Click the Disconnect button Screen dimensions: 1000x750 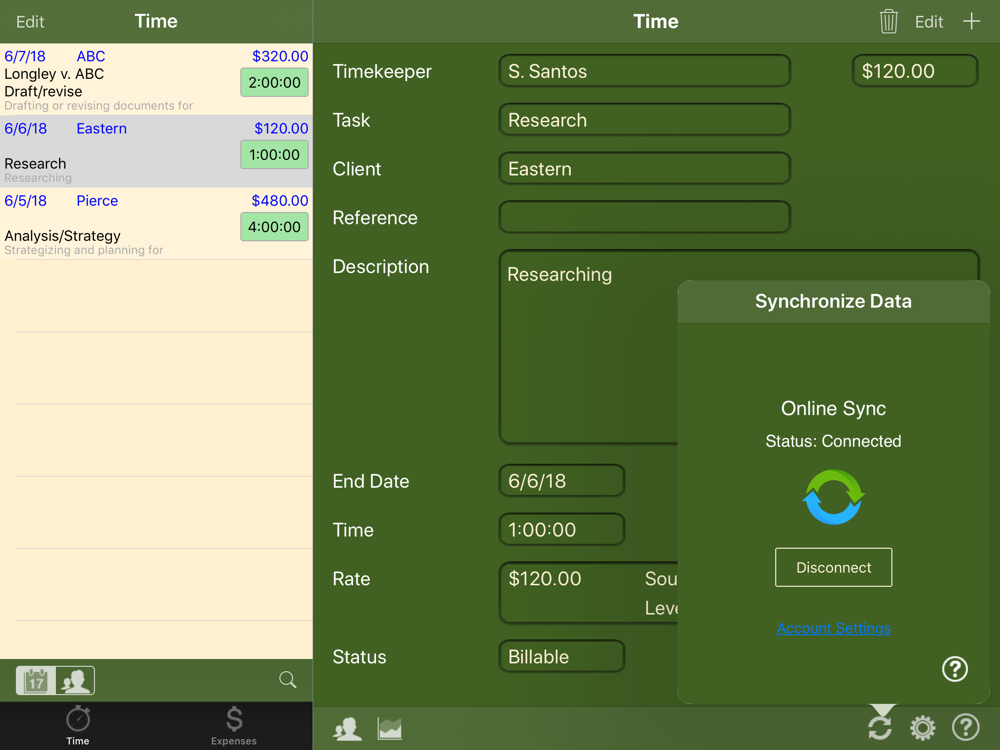tap(834, 568)
